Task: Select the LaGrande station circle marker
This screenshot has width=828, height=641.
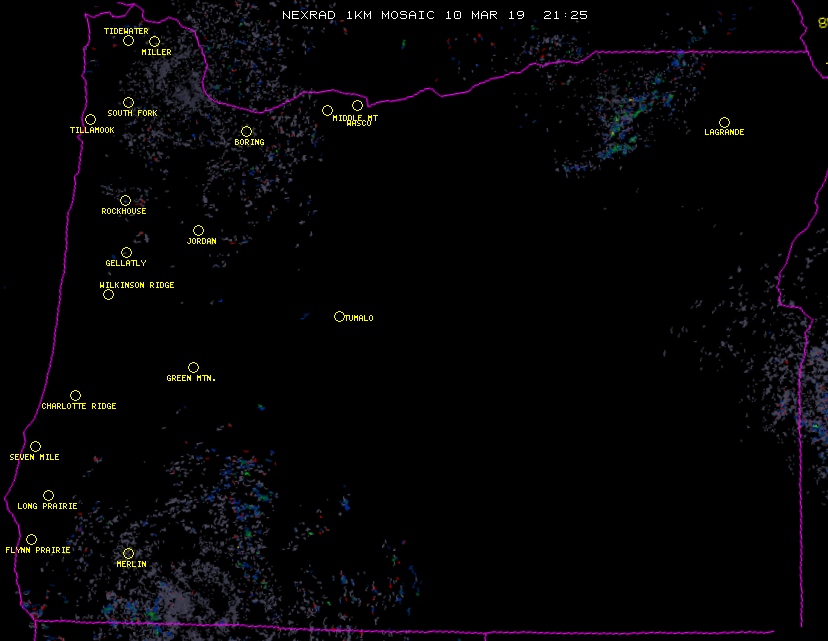Action: click(x=724, y=122)
